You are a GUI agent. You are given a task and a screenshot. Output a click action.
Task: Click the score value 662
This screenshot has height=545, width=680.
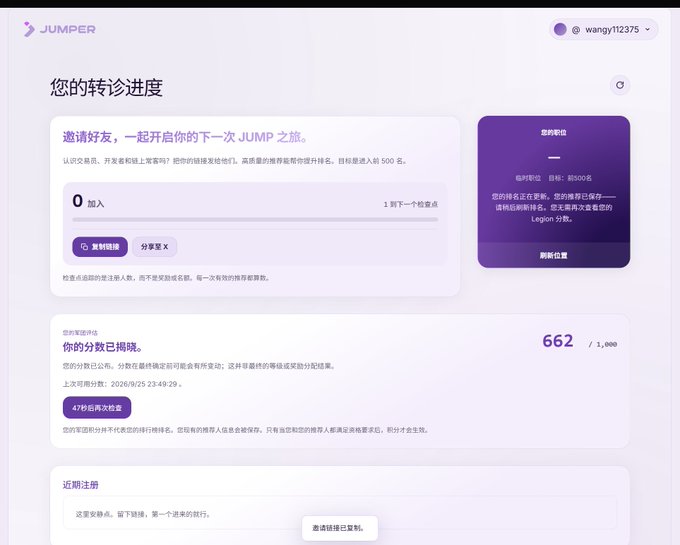[x=558, y=341]
